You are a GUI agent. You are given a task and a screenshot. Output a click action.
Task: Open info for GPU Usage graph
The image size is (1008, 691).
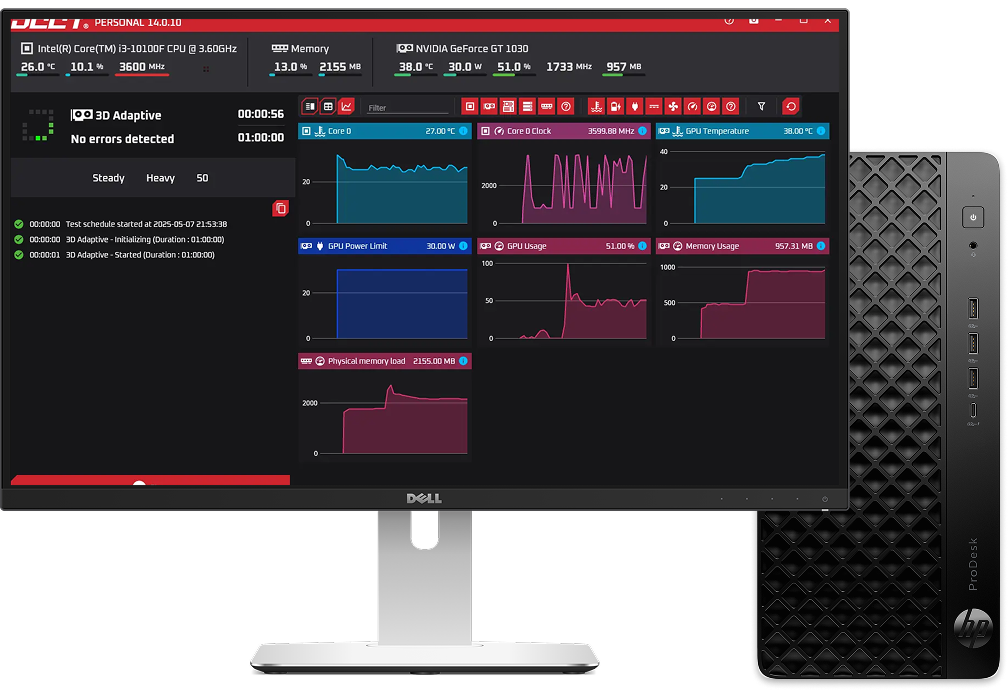click(642, 246)
